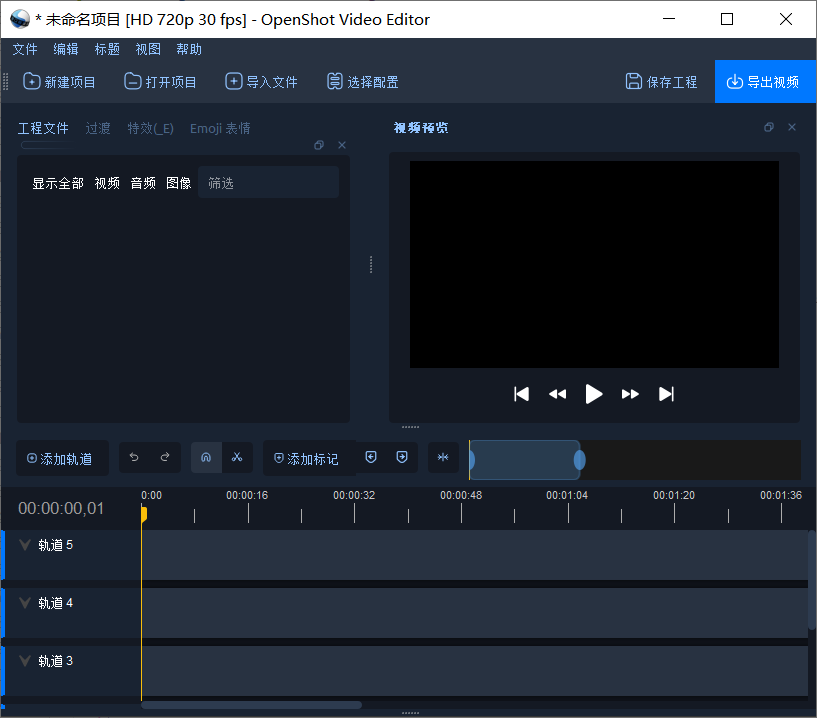Collapse track 轨道 4

24,602
